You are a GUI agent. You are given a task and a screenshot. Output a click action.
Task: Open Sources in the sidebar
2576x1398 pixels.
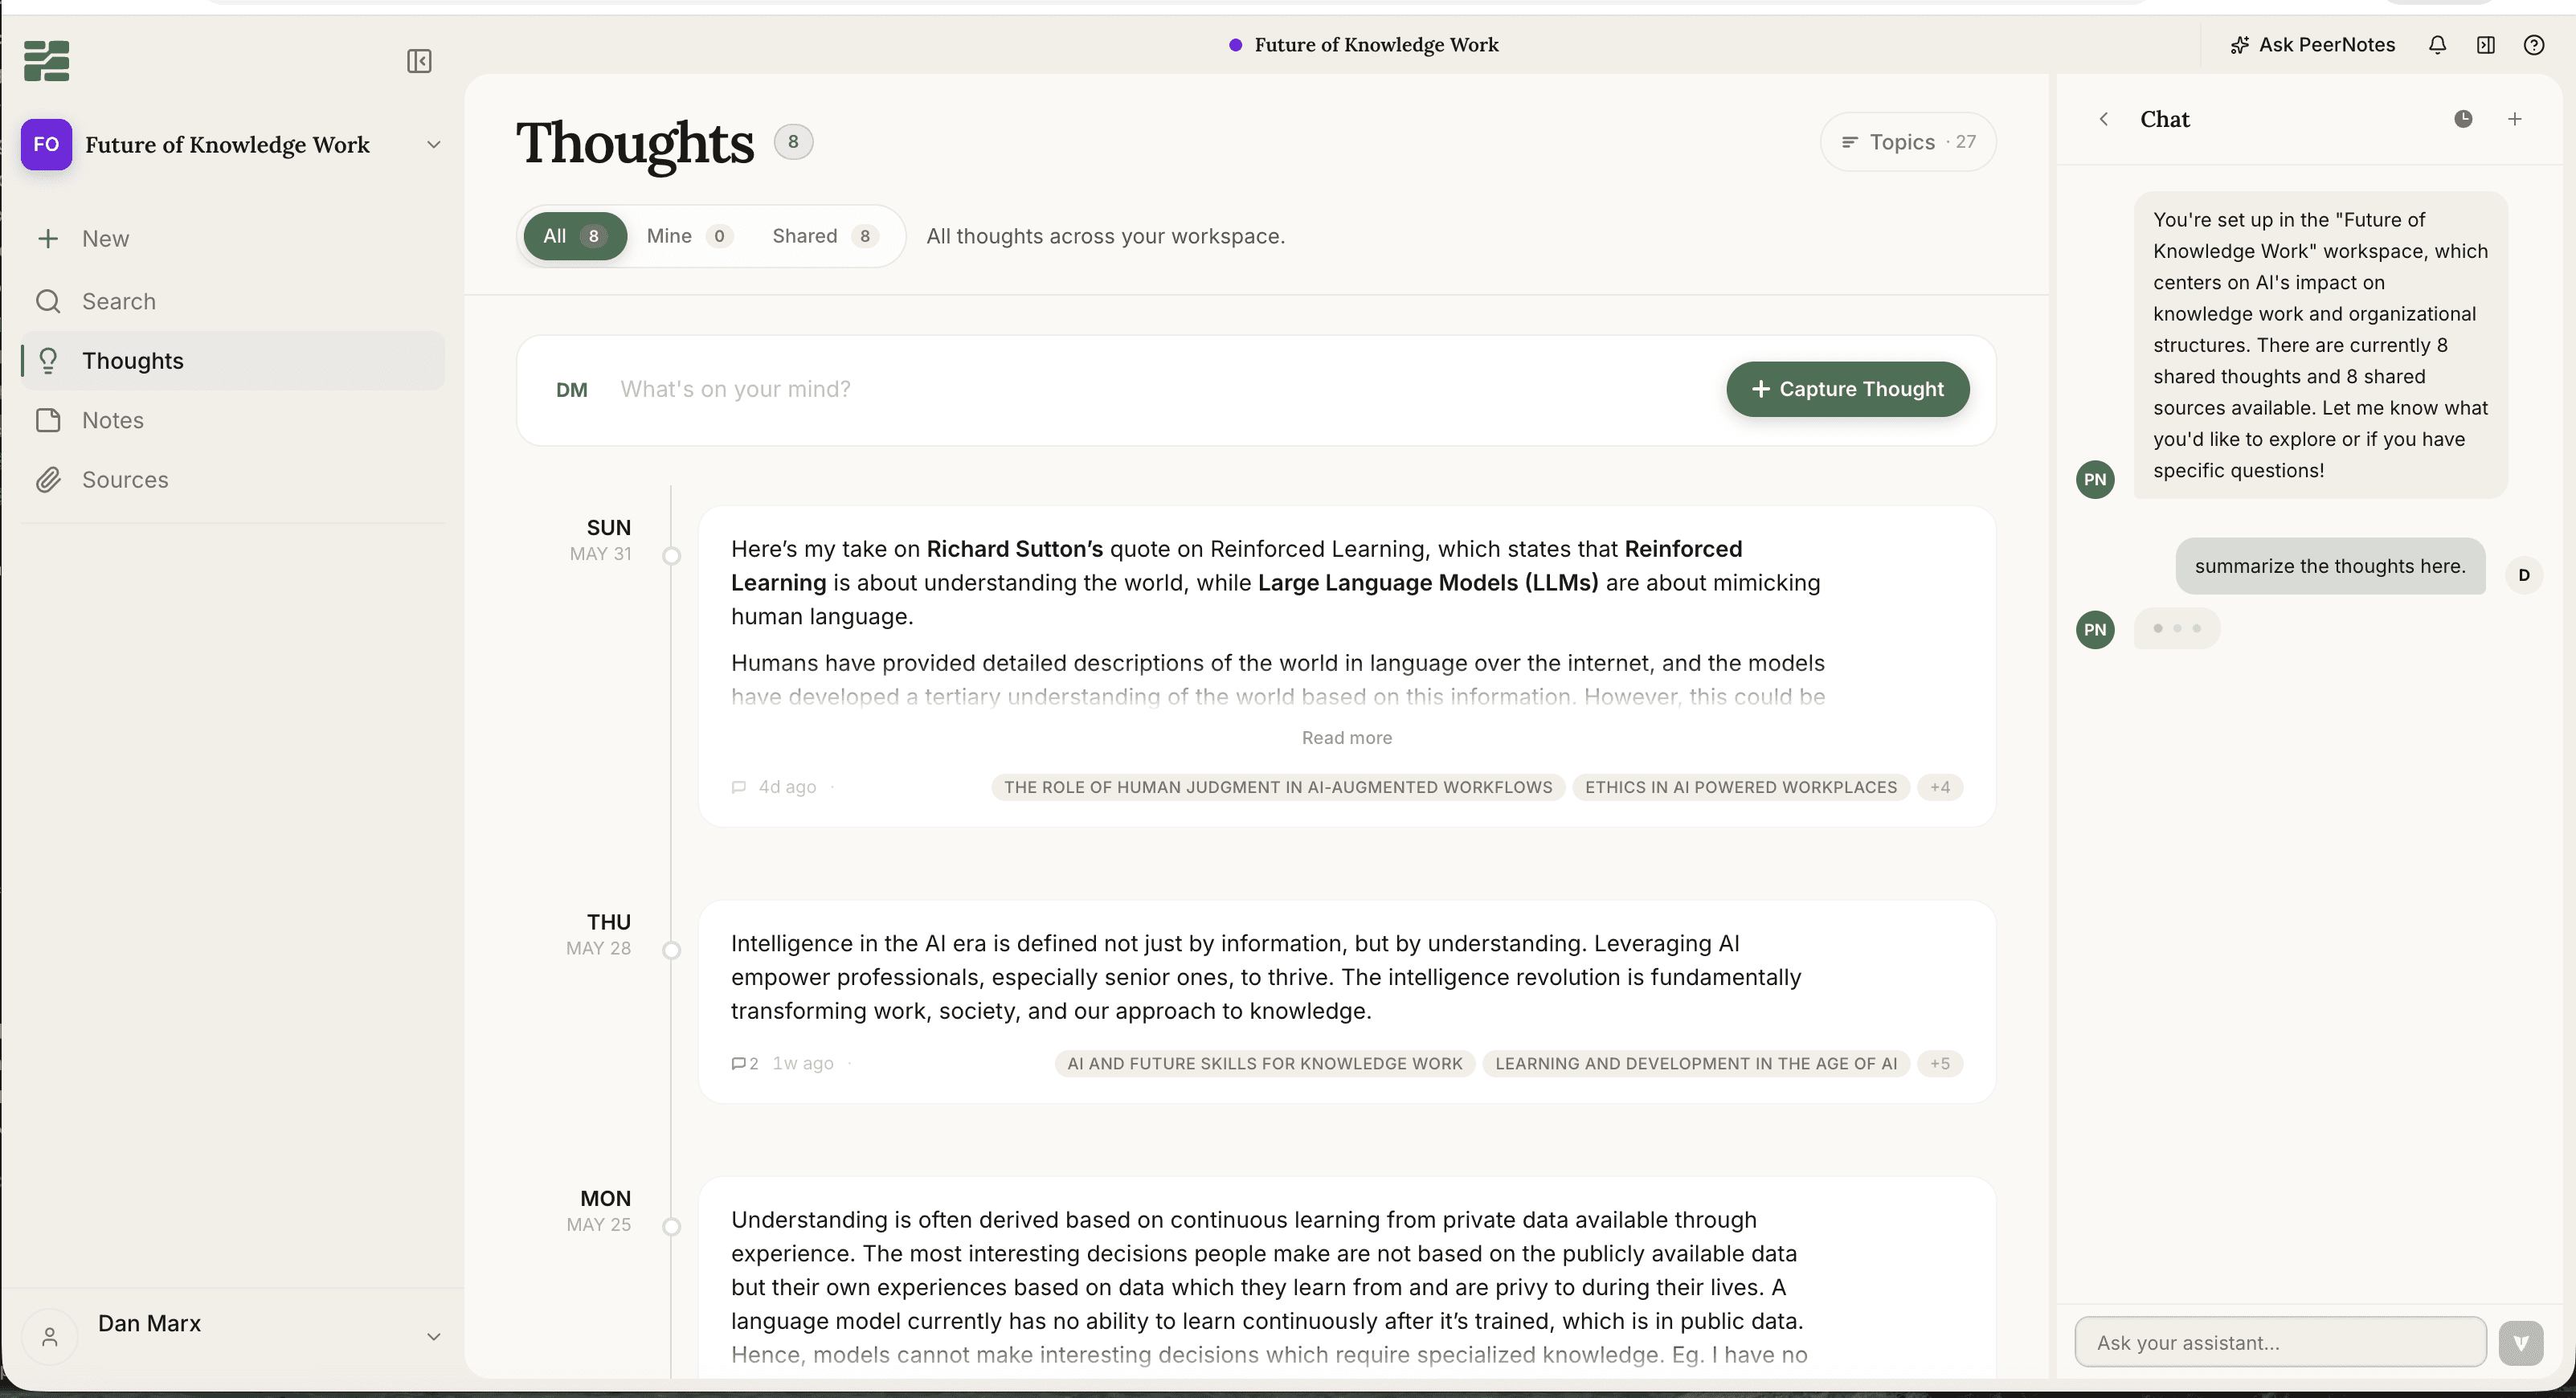click(x=232, y=479)
